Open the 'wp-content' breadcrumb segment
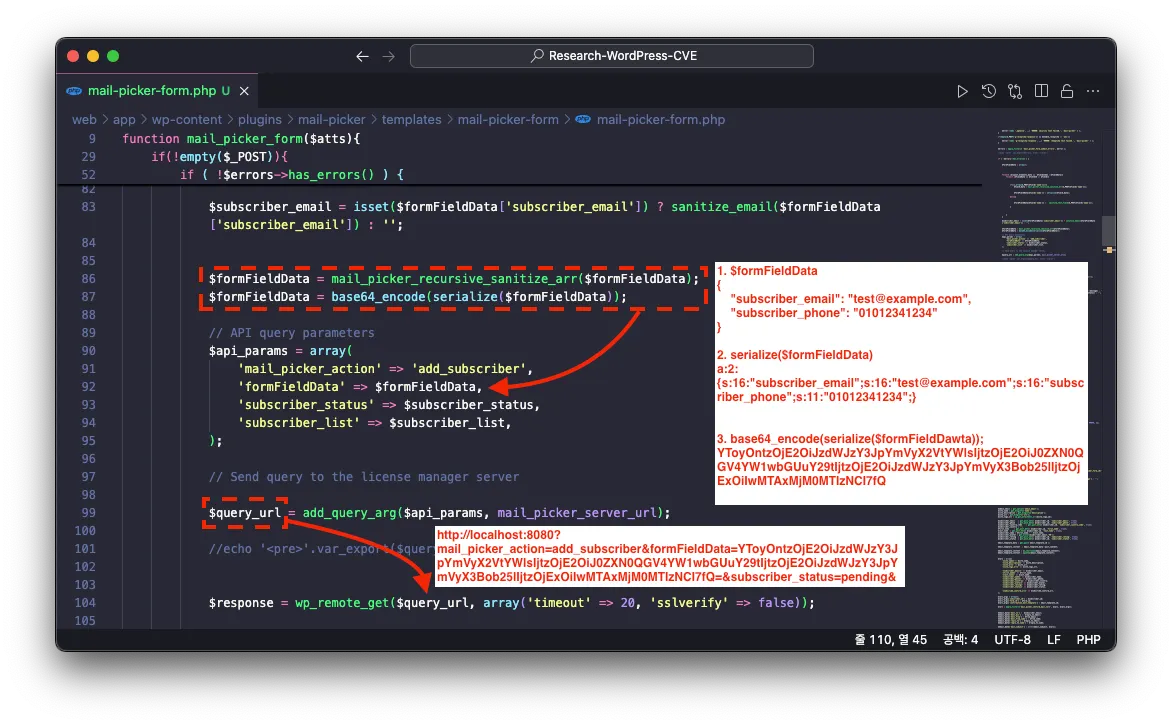This screenshot has width=1172, height=725. (187, 120)
